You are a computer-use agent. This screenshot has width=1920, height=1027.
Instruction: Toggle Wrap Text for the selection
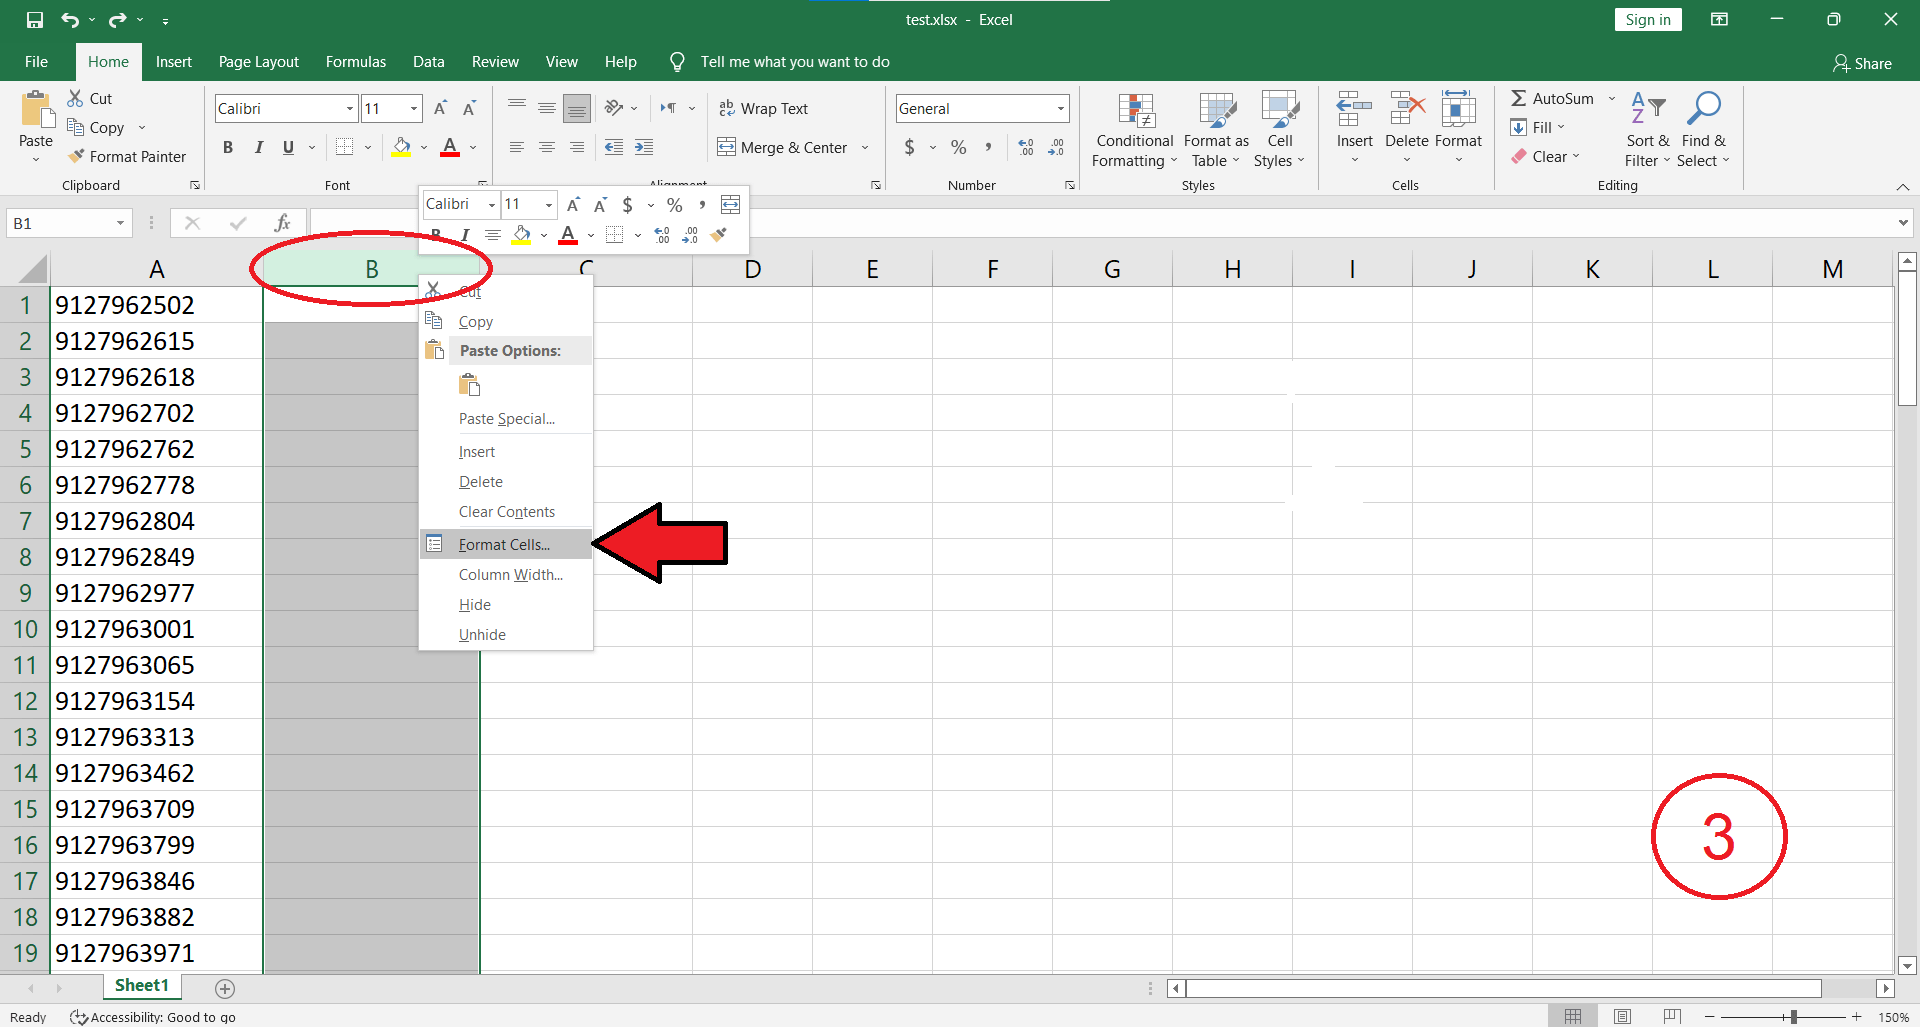click(763, 108)
